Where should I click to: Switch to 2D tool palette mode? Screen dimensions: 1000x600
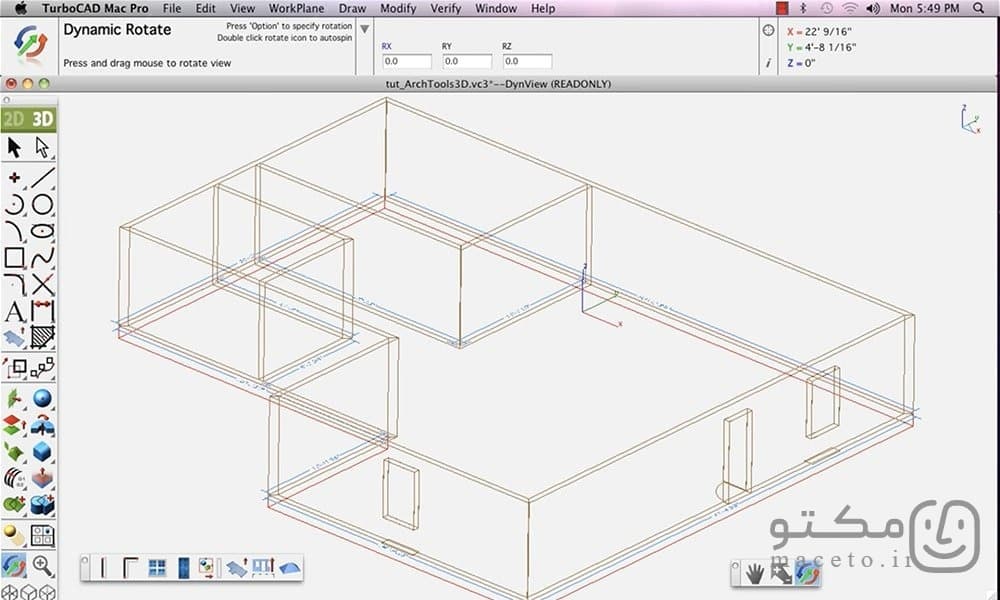click(x=13, y=119)
